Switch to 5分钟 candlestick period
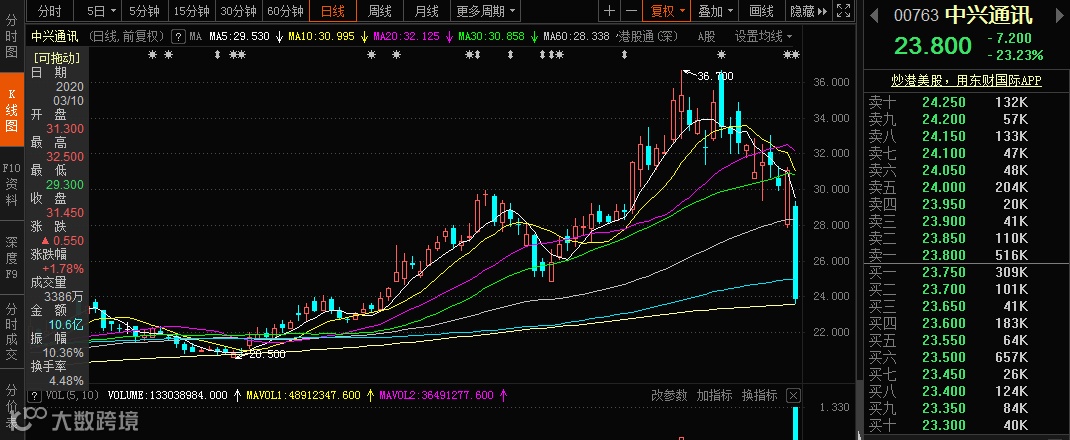The image size is (1070, 440). (x=144, y=11)
